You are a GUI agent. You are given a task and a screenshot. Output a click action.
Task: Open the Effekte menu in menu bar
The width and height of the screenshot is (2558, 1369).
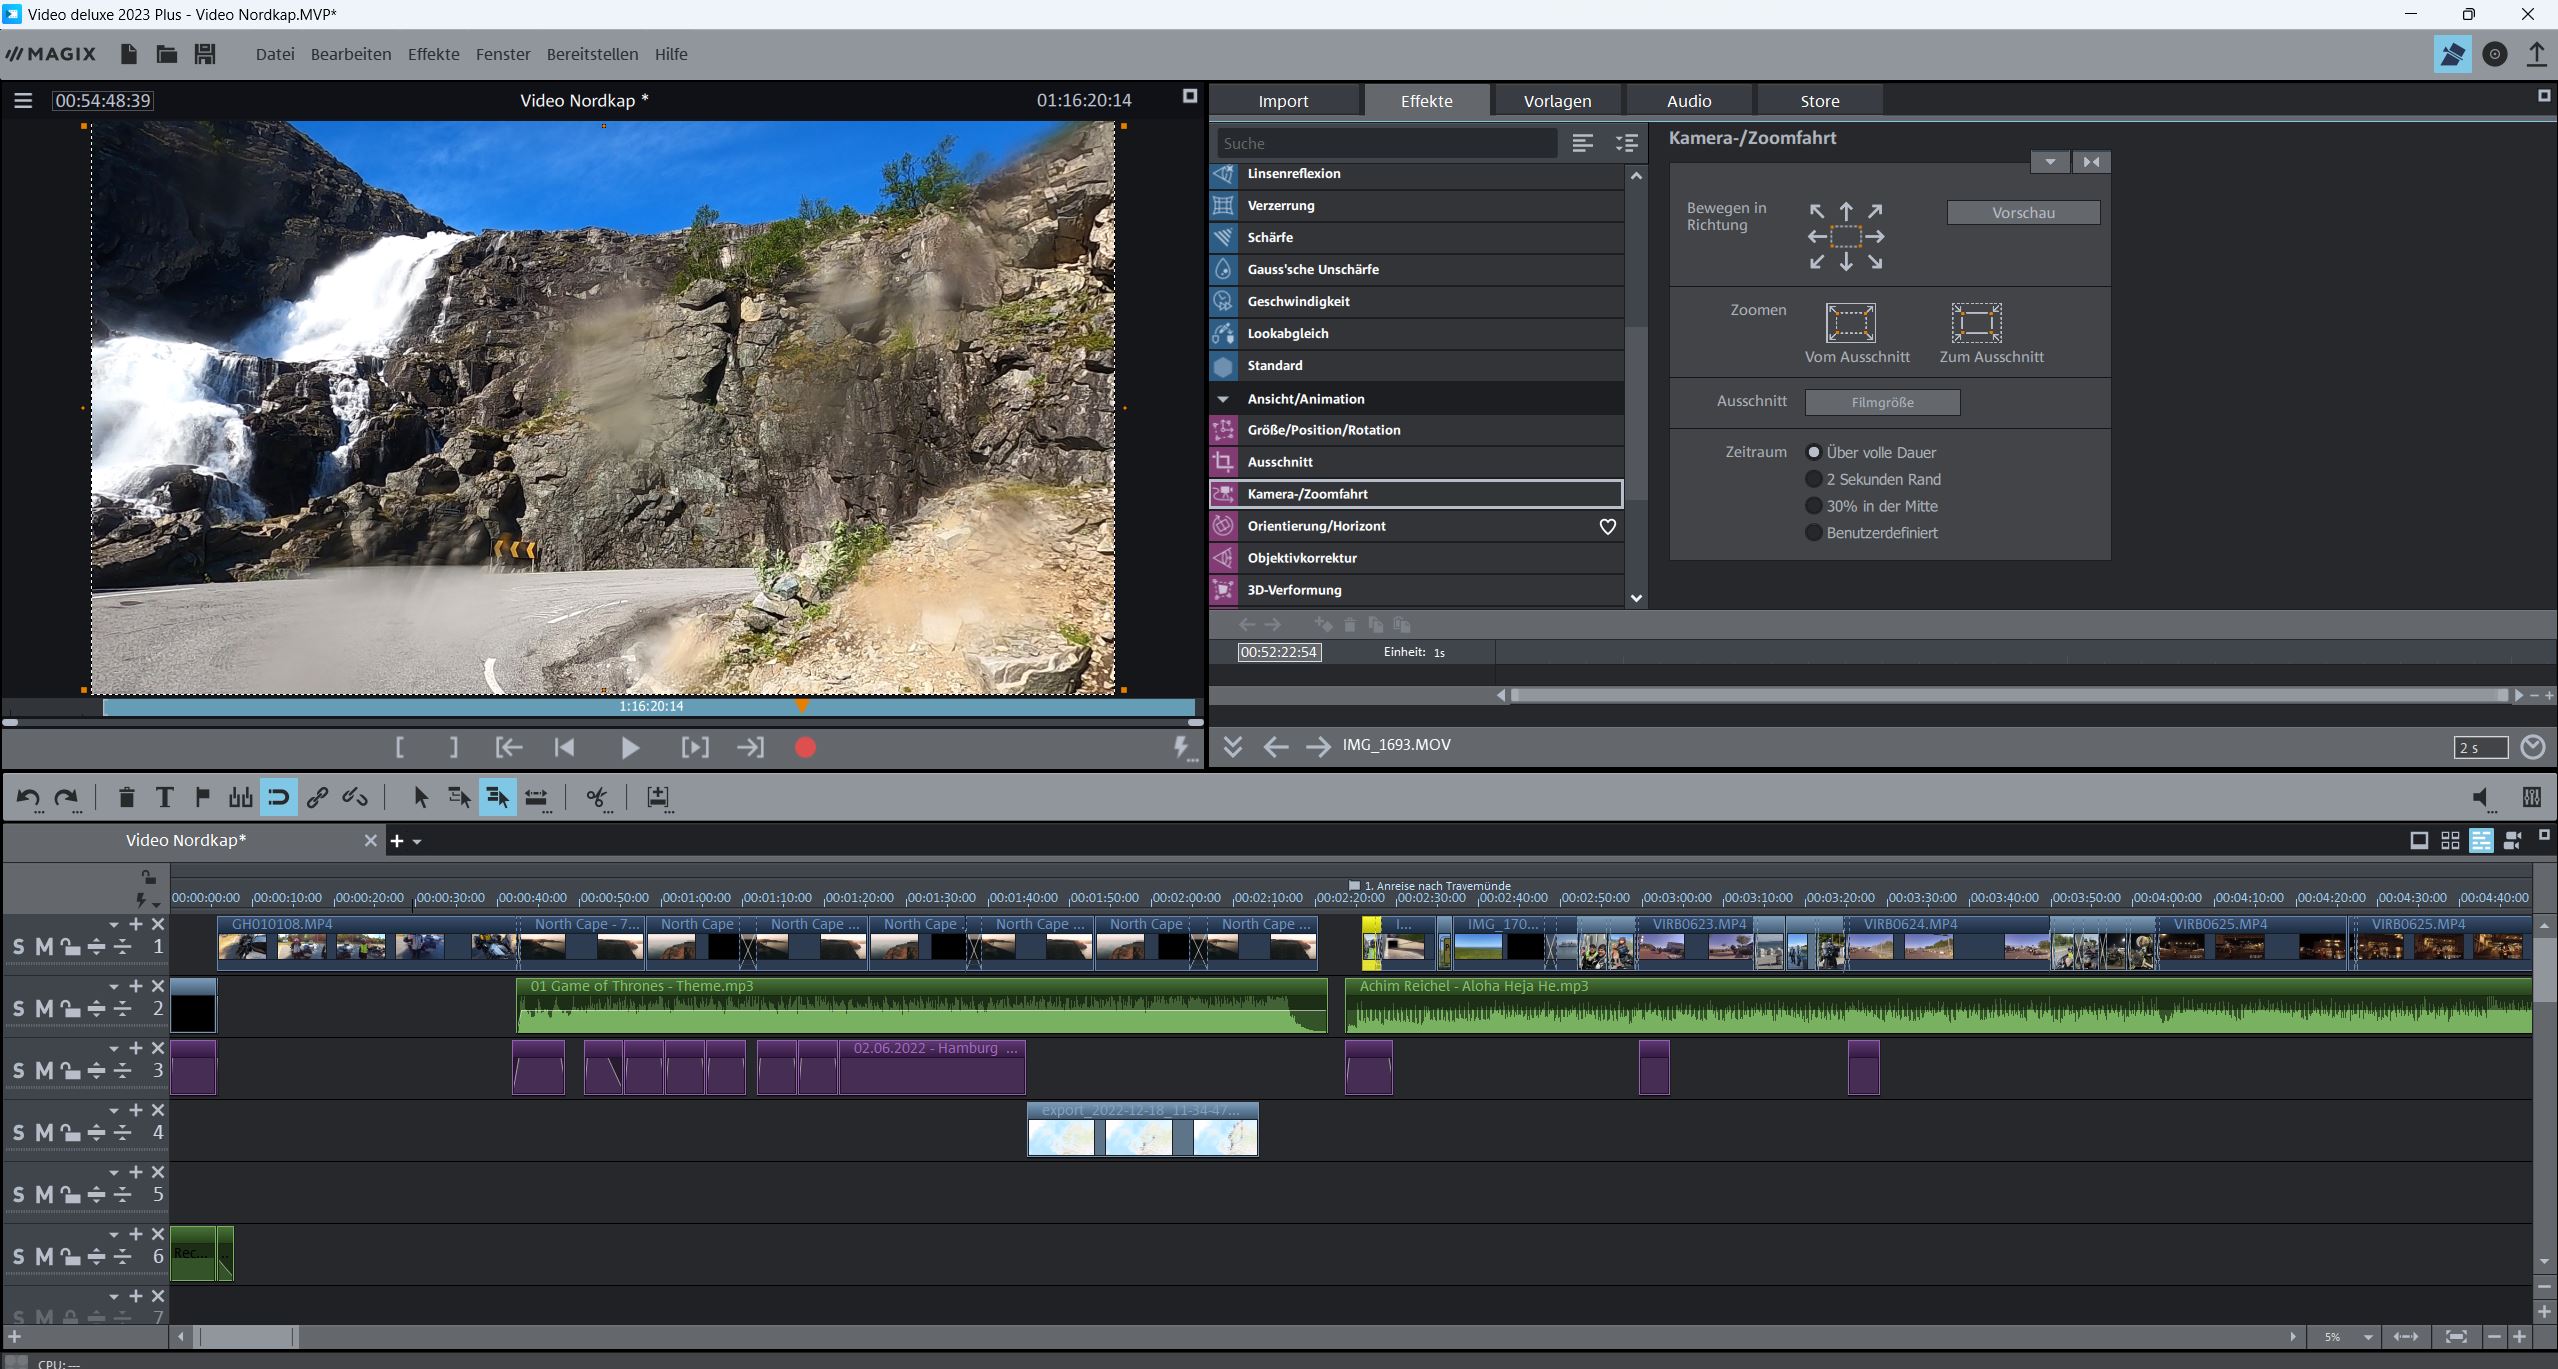pyautogui.click(x=433, y=54)
